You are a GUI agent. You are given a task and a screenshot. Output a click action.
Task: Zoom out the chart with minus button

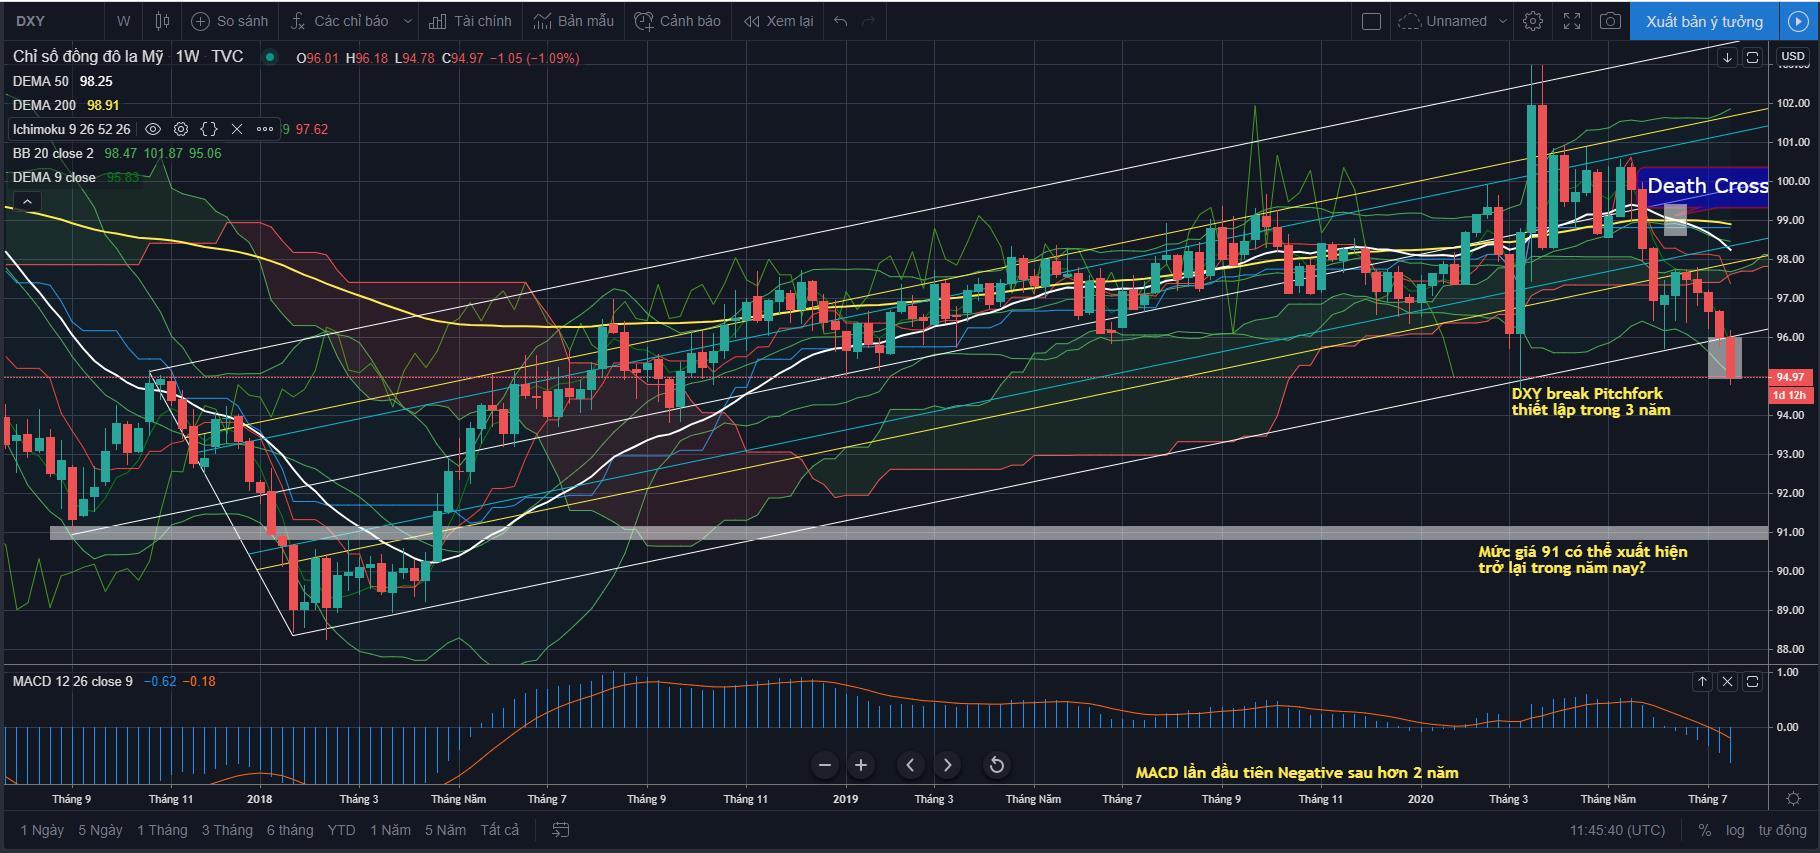pos(825,765)
